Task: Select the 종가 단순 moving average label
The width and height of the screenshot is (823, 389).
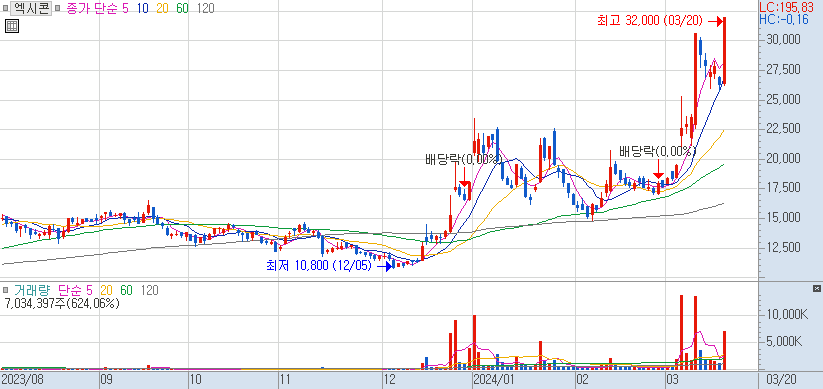Action: tap(92, 8)
